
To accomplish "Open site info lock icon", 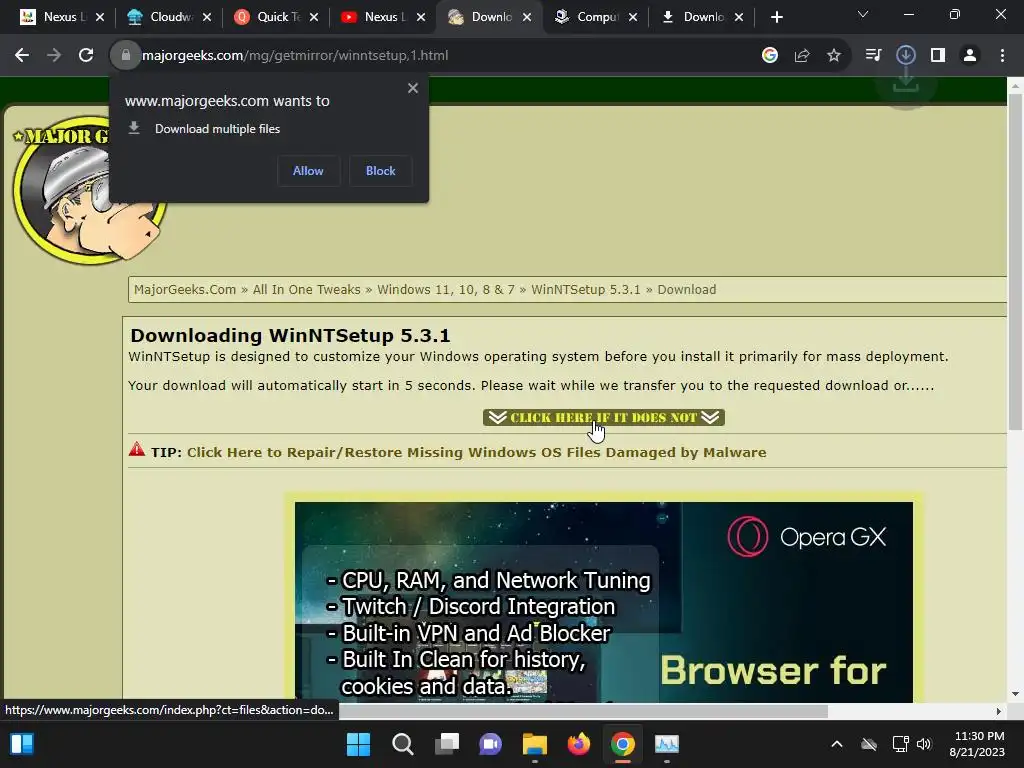I will click(125, 56).
